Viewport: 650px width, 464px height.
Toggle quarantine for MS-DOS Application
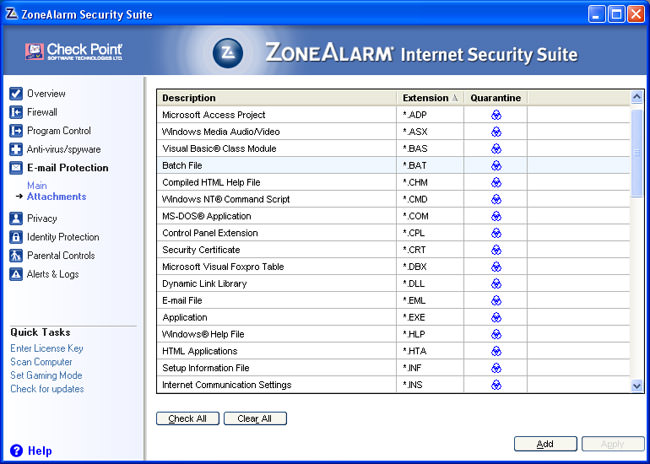[496, 216]
